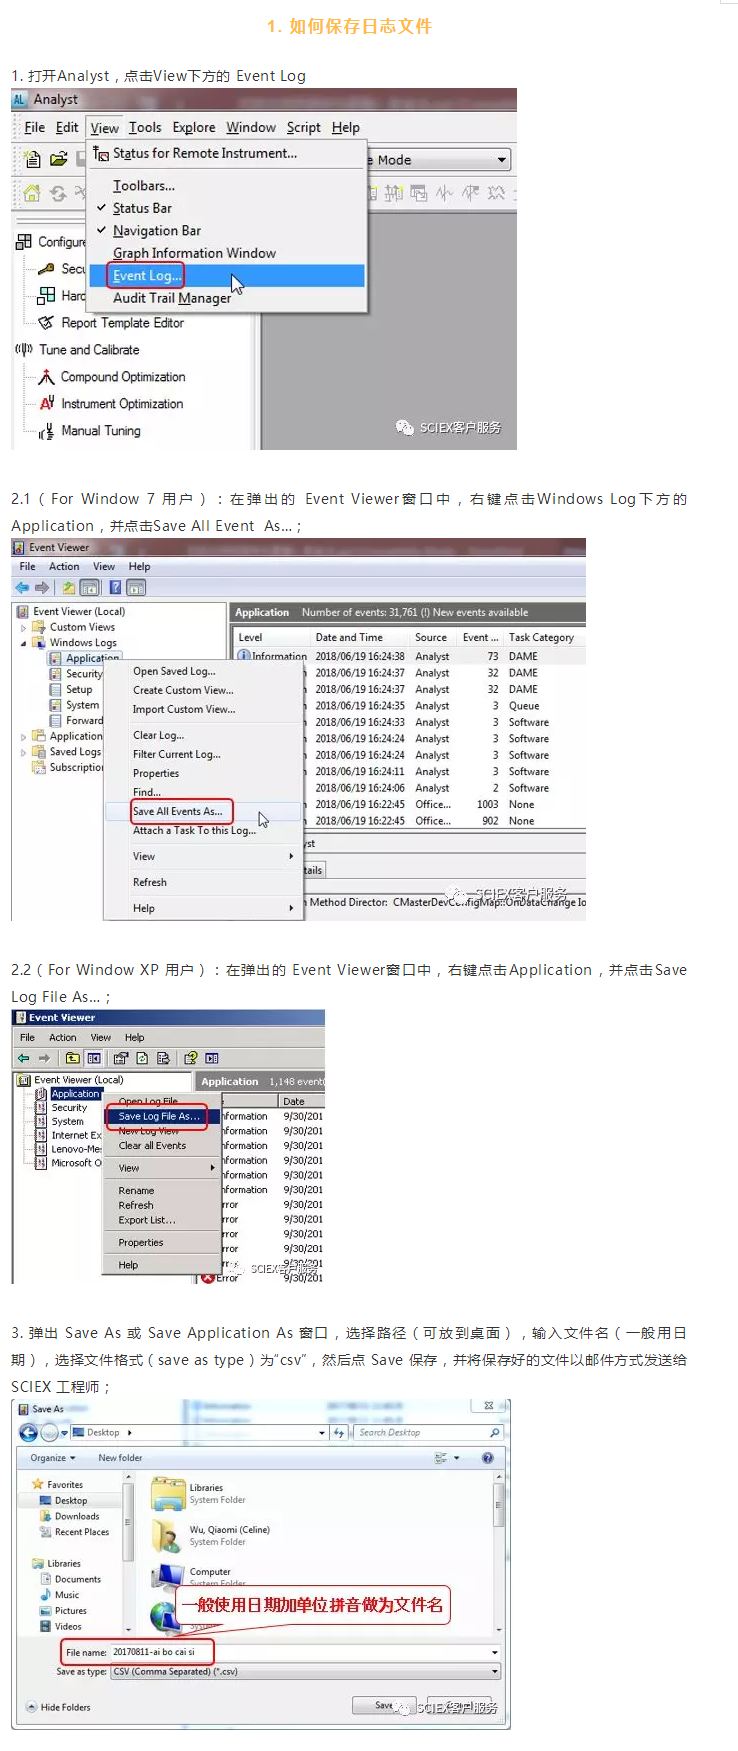Click Properties in XP context menu

(x=141, y=1242)
